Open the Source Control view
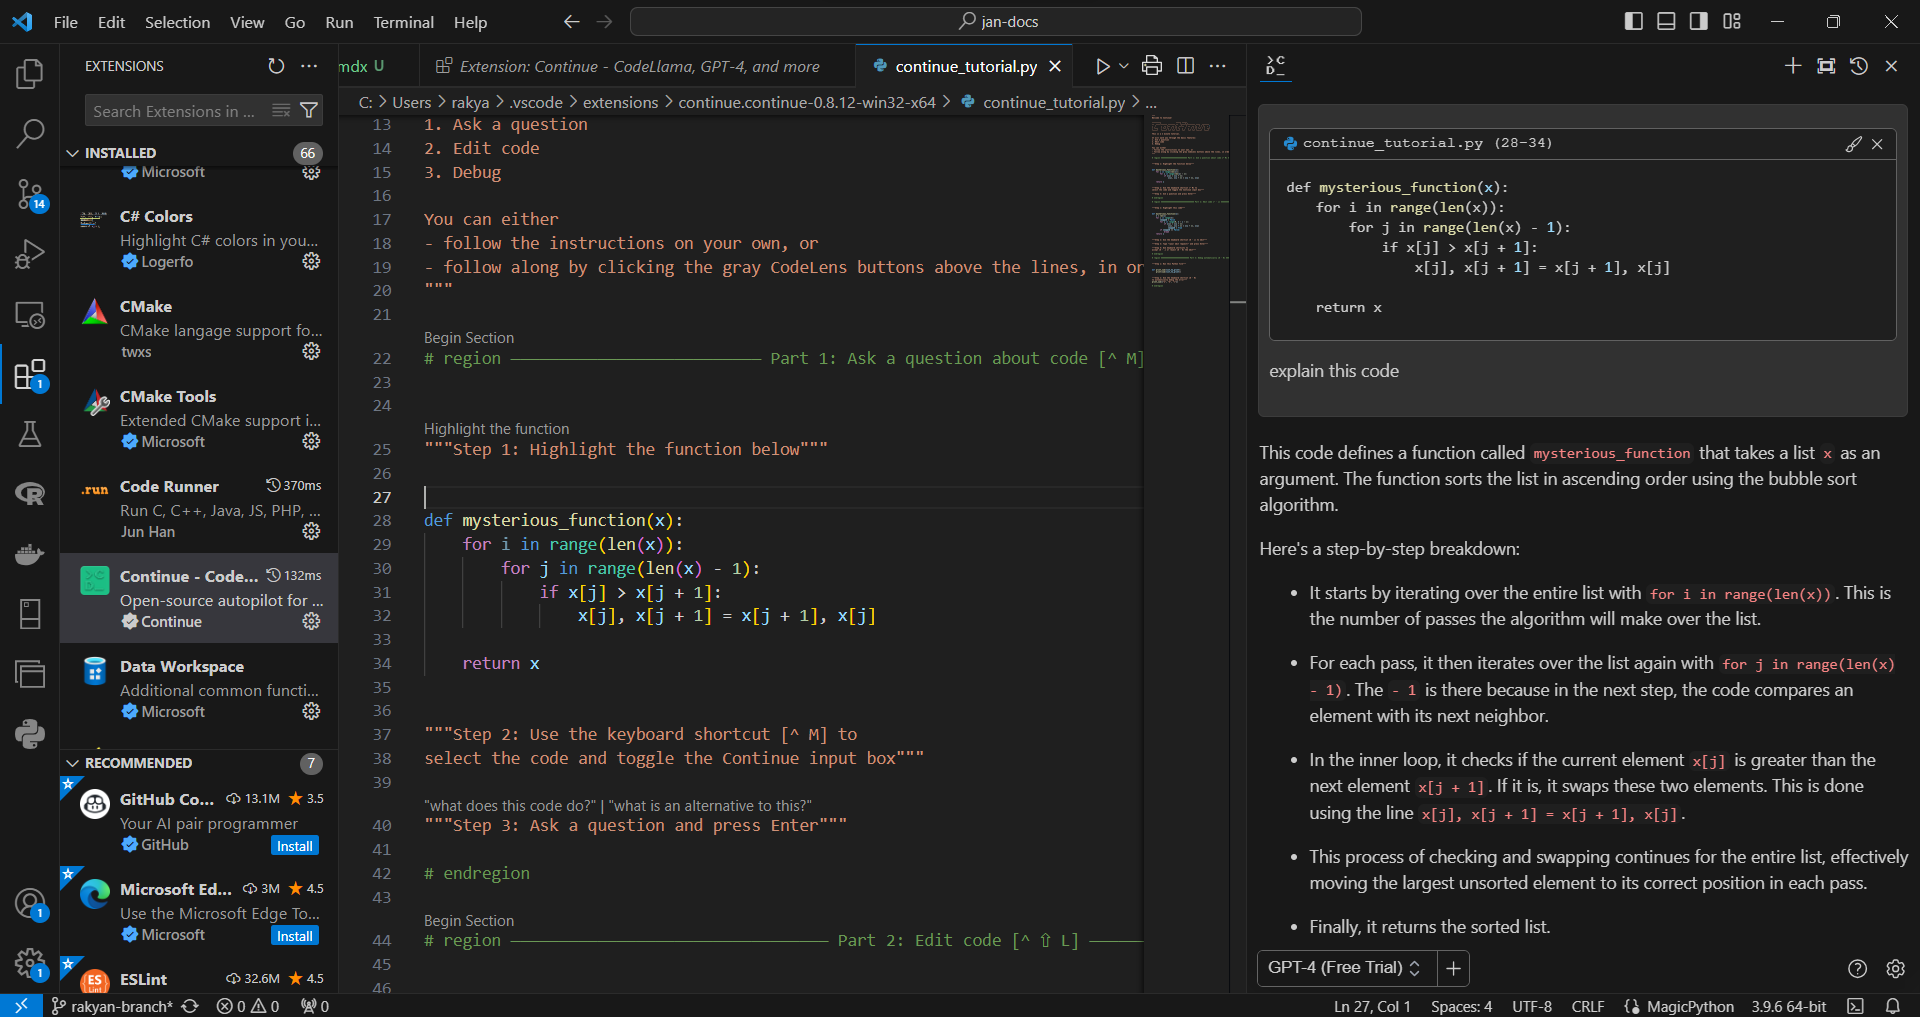1920x1017 pixels. pos(30,194)
